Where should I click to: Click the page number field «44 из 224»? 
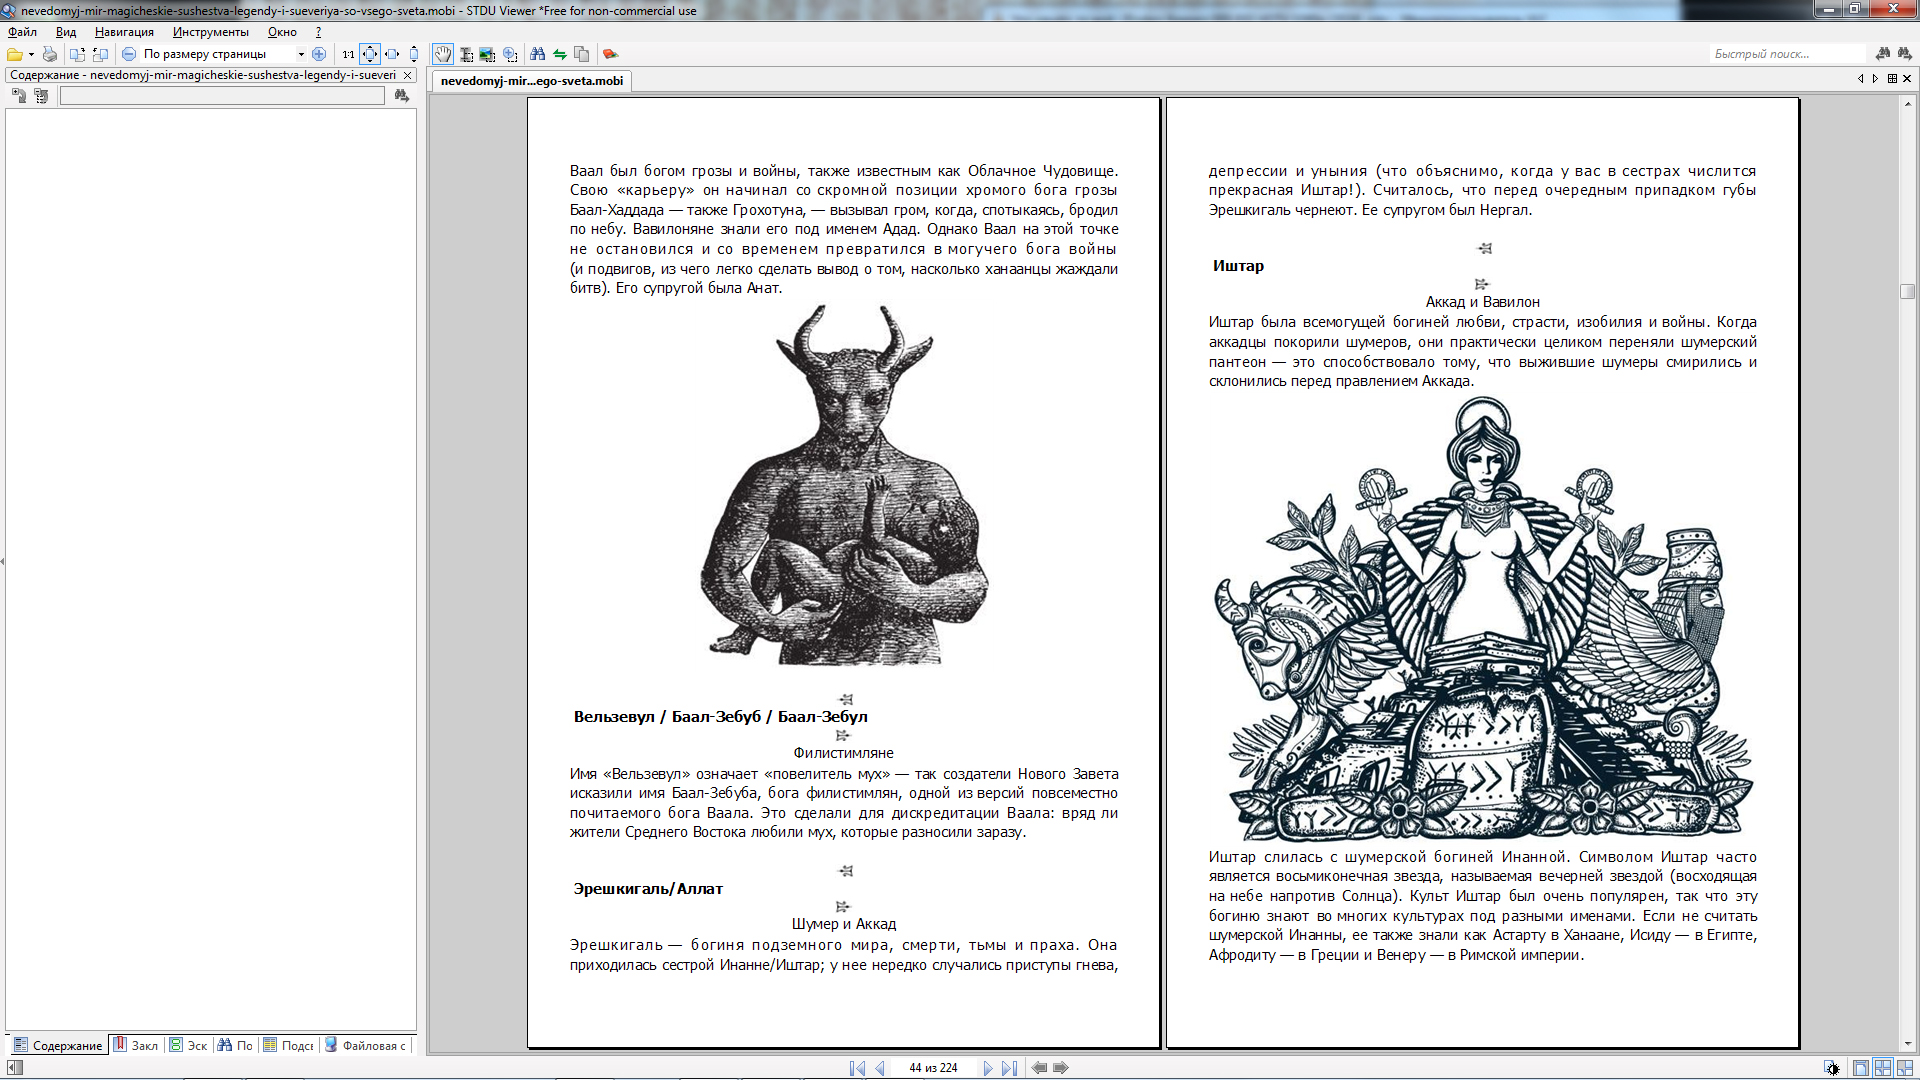coord(933,1068)
